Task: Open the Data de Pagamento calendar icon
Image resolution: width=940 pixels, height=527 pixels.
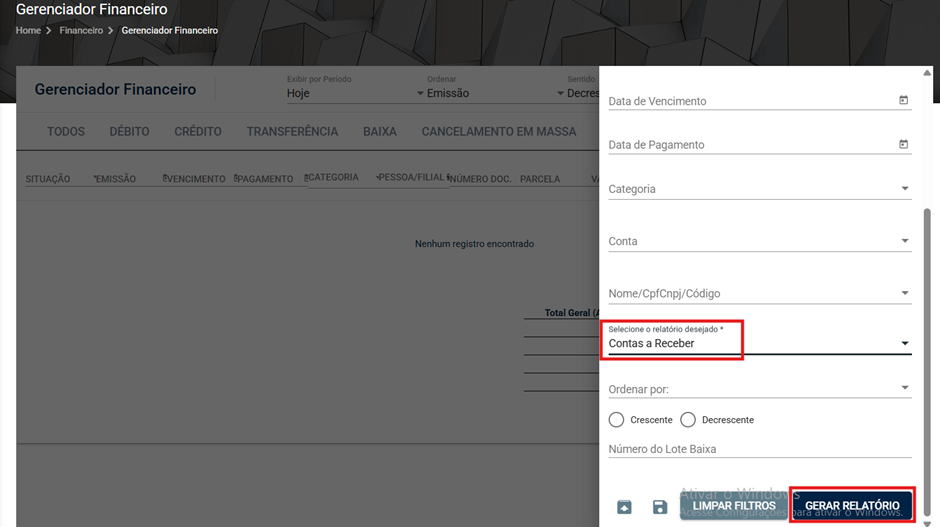Action: [x=903, y=144]
